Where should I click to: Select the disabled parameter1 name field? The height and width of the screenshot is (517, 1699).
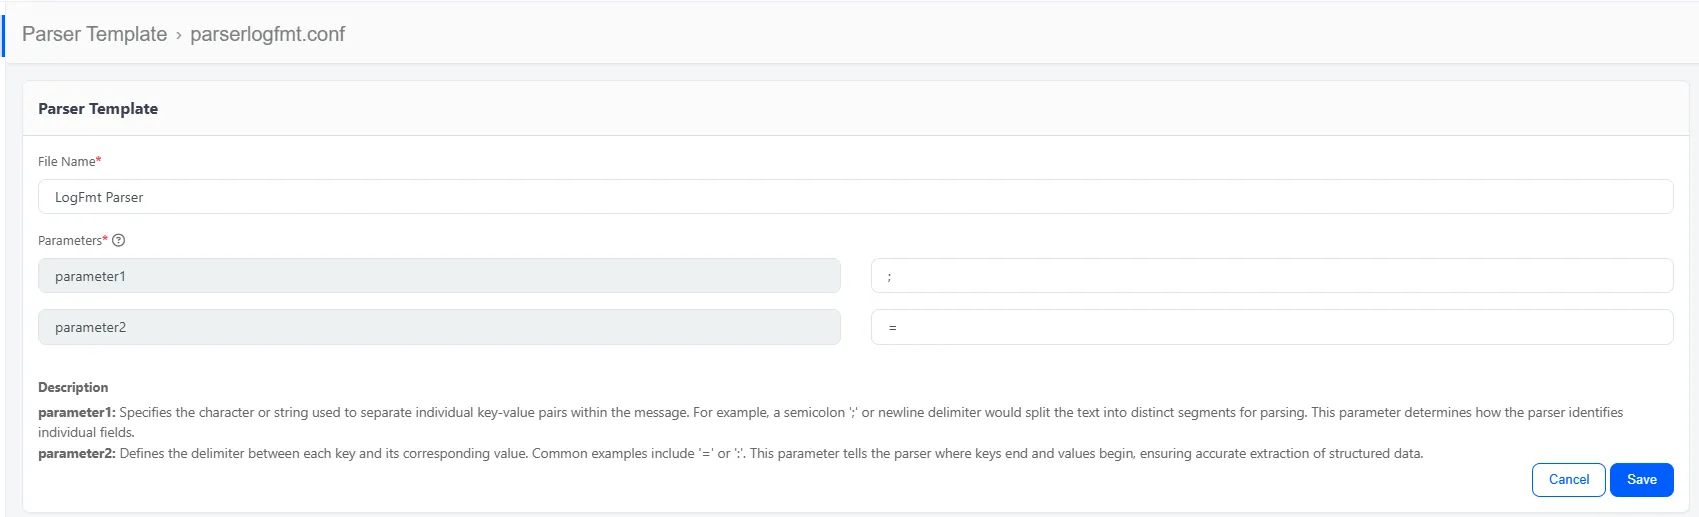[x=439, y=276]
